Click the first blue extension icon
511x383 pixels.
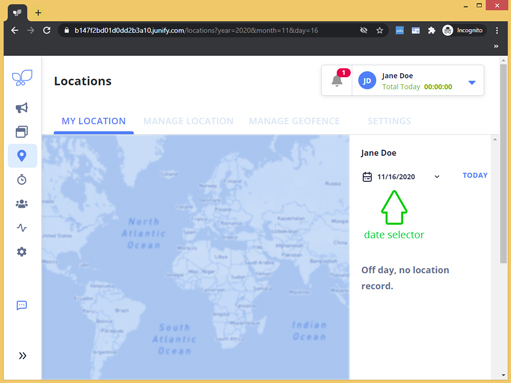pyautogui.click(x=399, y=30)
